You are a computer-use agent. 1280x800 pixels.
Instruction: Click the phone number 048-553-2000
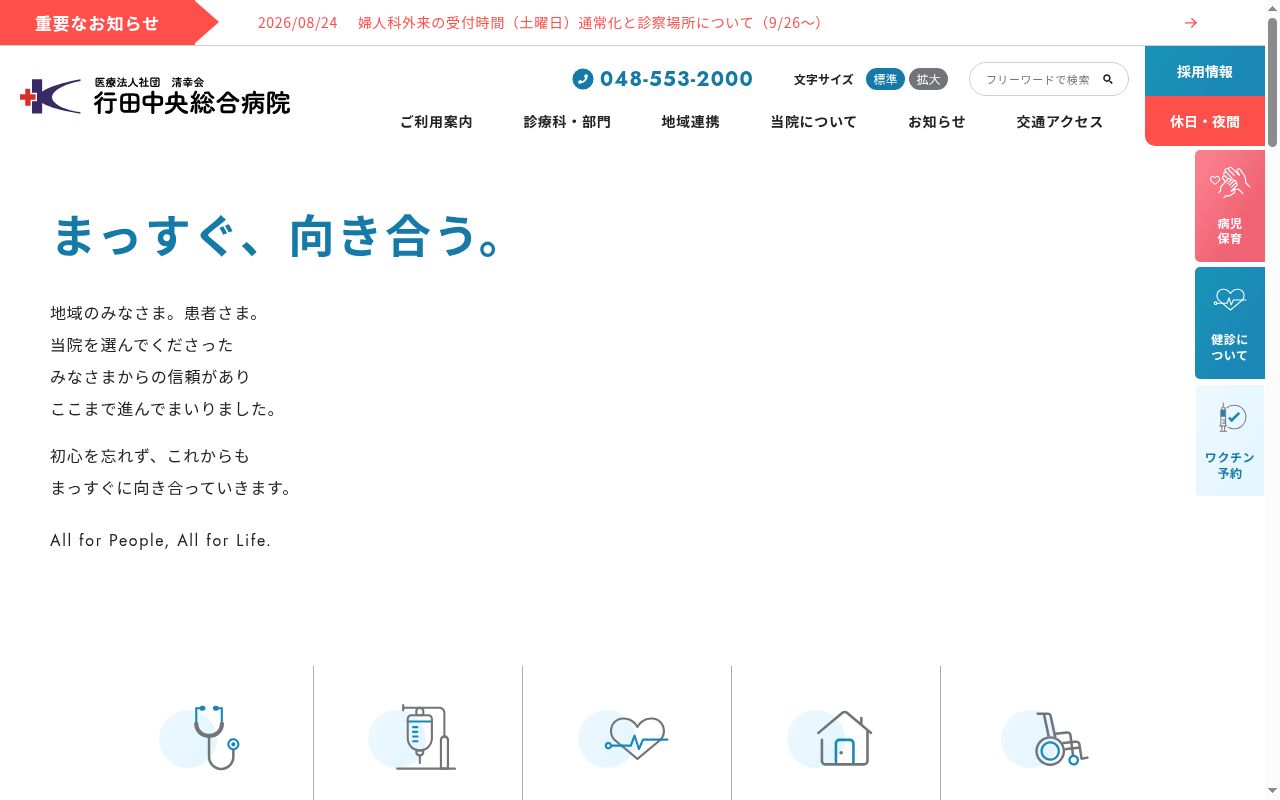676,79
